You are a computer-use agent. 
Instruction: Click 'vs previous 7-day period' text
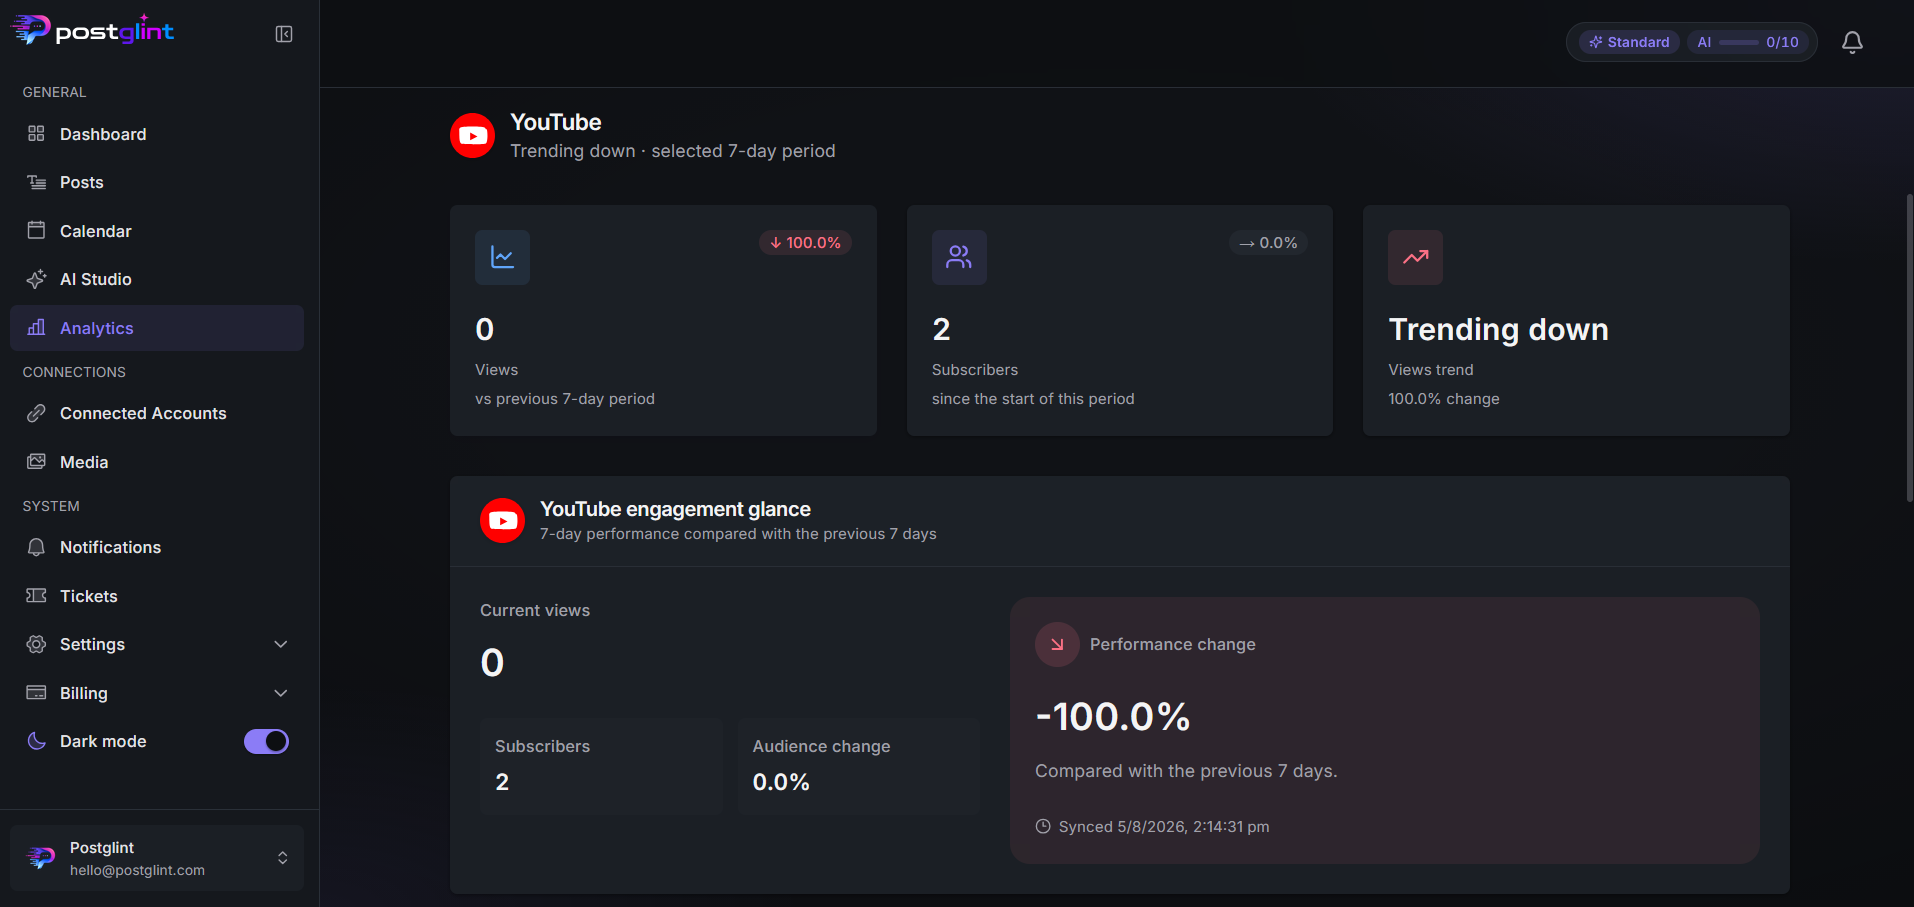click(x=565, y=399)
